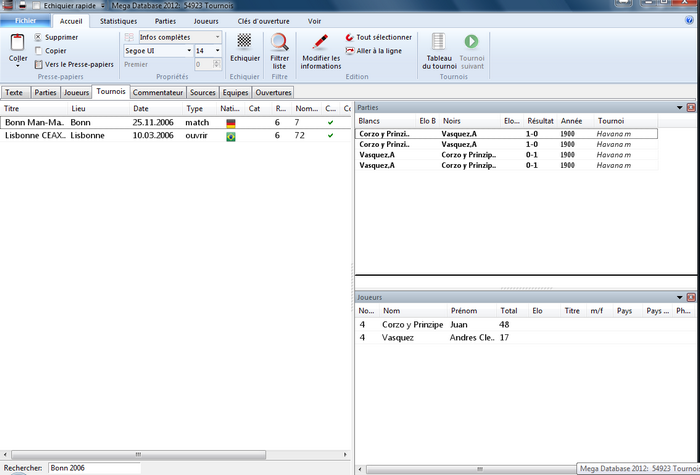Open quick access toolbar dropdown arrow
This screenshot has width=700, height=475.
pos(103,6)
